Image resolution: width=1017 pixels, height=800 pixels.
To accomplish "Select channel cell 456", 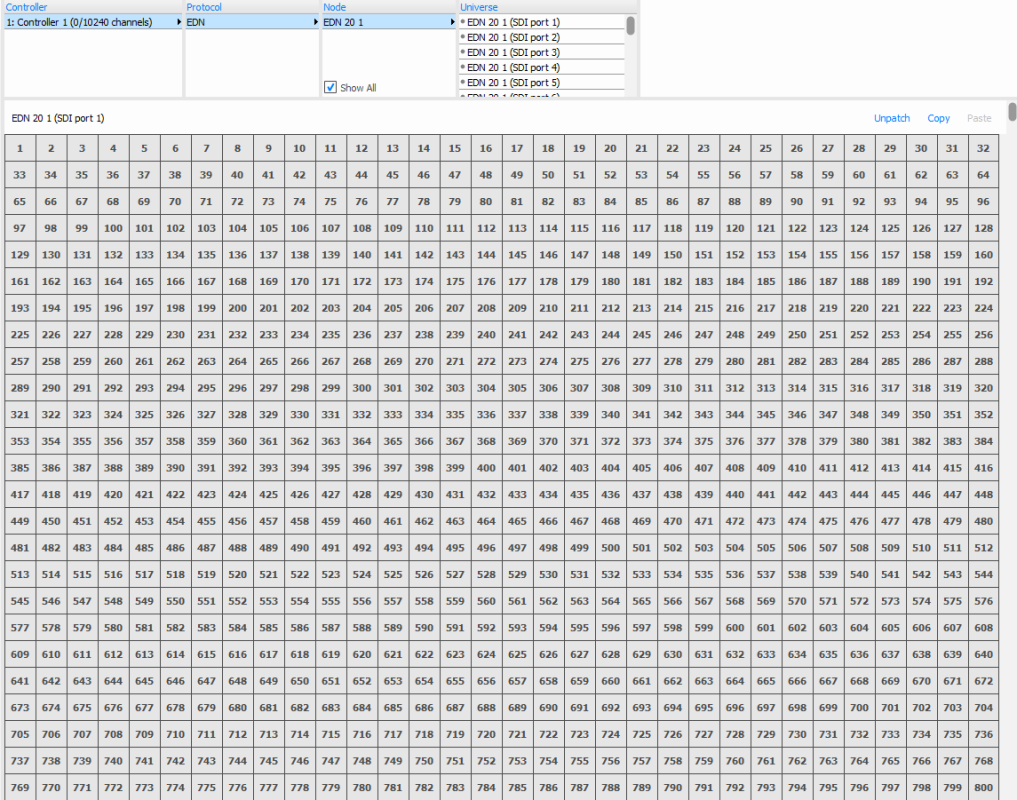I will pos(237,521).
